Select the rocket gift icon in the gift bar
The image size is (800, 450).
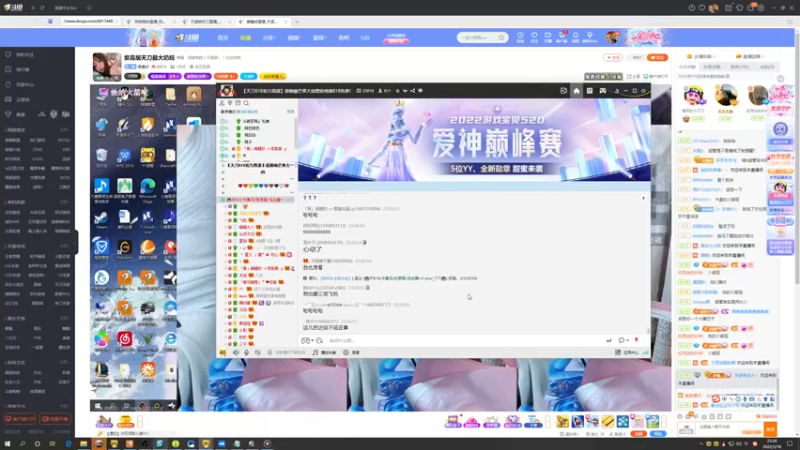click(x=578, y=421)
